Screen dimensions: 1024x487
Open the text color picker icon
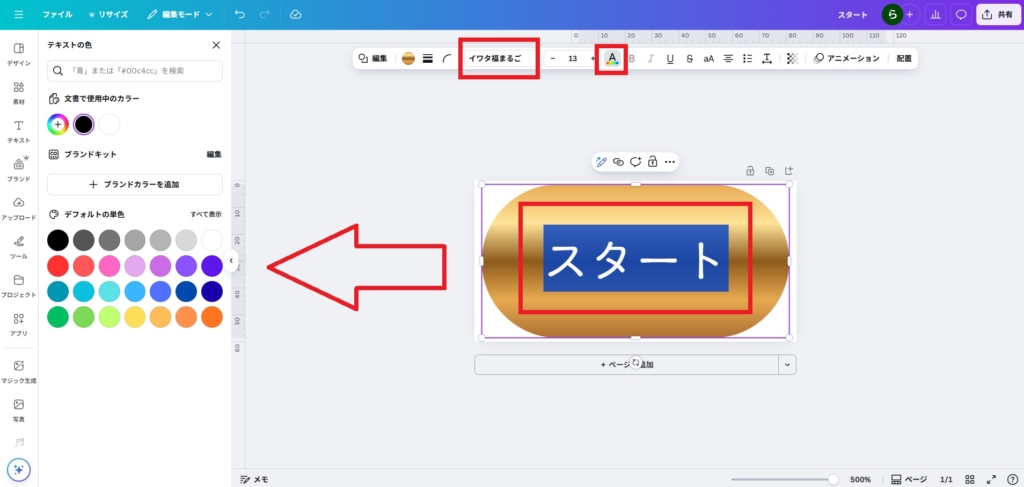pos(611,59)
